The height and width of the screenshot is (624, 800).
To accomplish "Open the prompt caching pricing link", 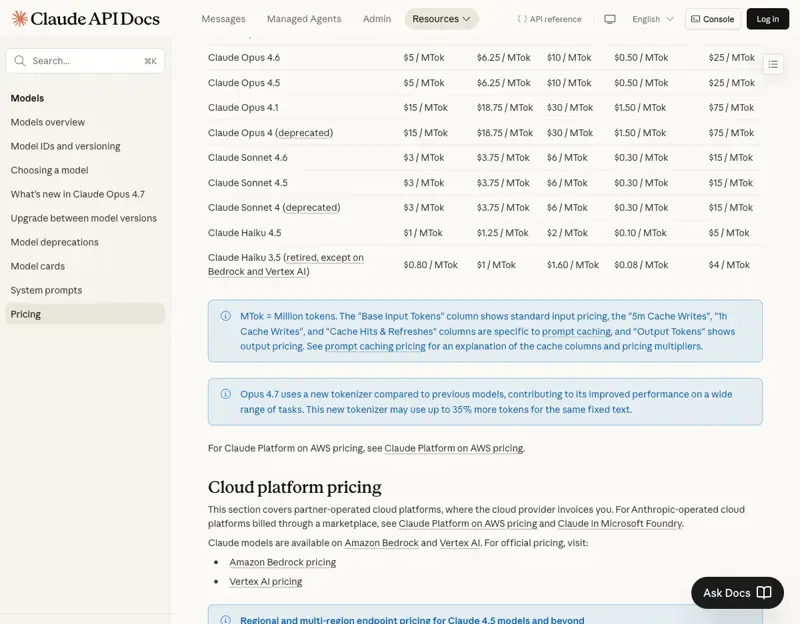I will (375, 346).
